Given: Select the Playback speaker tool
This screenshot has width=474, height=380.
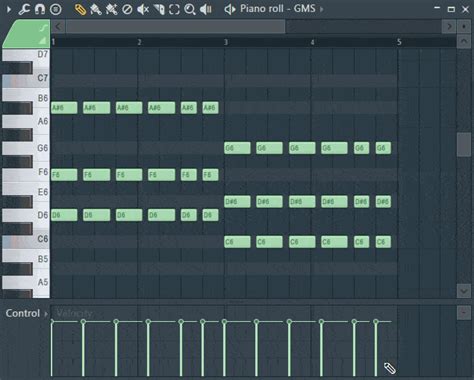Looking at the screenshot, I should click(x=206, y=9).
